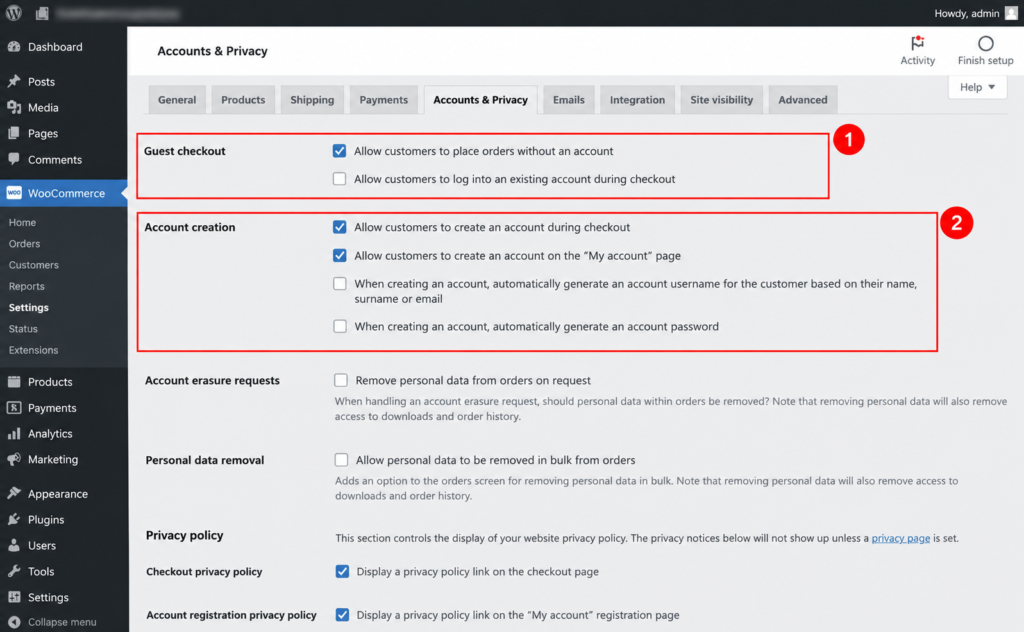Switch to the Products settings tab

point(243,100)
